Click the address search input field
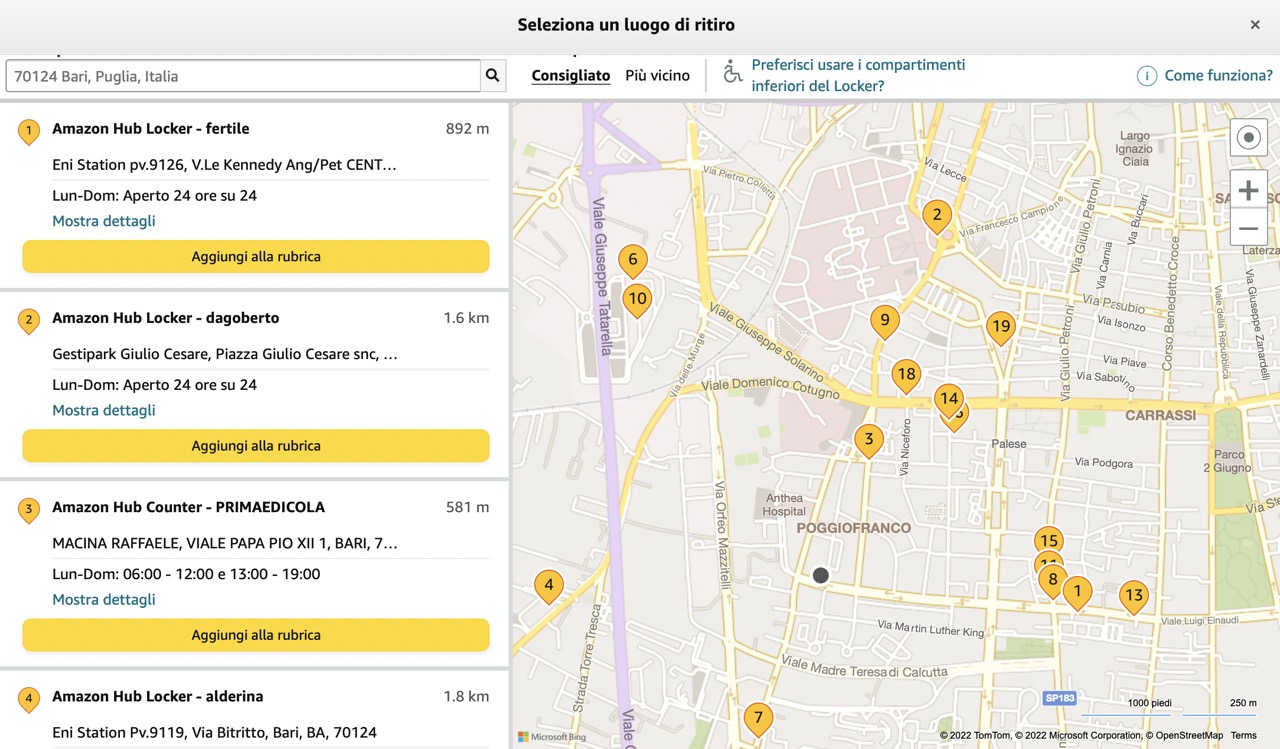Screen dimensions: 1280x749 pyautogui.click(x=240, y=75)
